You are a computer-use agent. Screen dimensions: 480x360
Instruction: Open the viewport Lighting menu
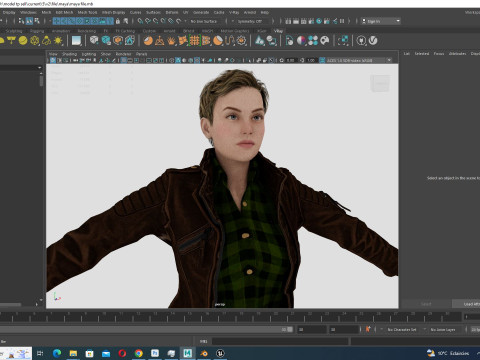pos(89,54)
